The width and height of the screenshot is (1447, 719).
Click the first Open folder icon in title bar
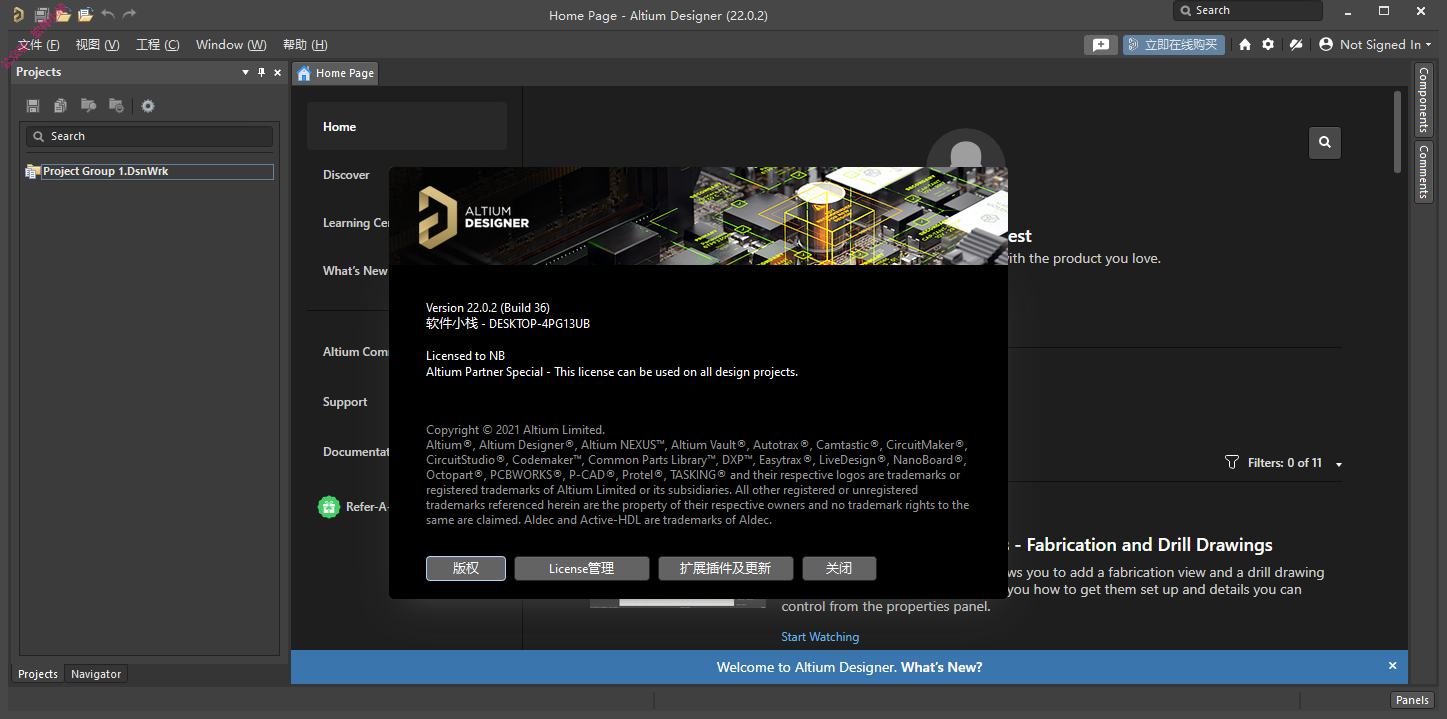(x=63, y=14)
